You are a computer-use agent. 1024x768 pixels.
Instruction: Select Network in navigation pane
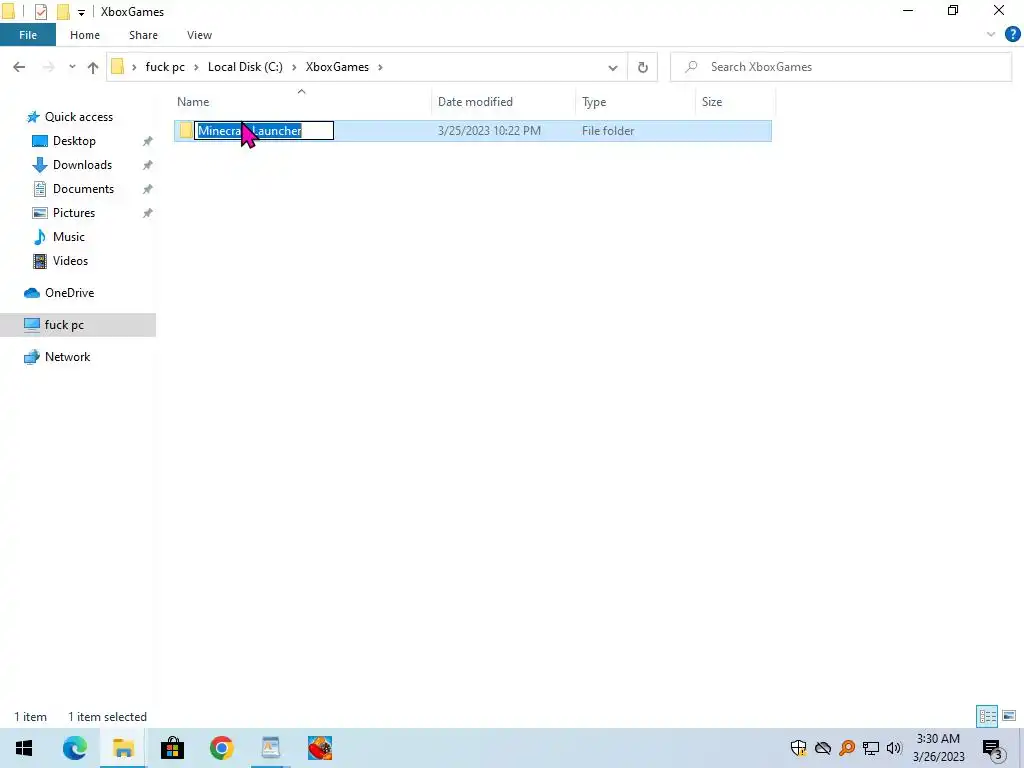67,357
